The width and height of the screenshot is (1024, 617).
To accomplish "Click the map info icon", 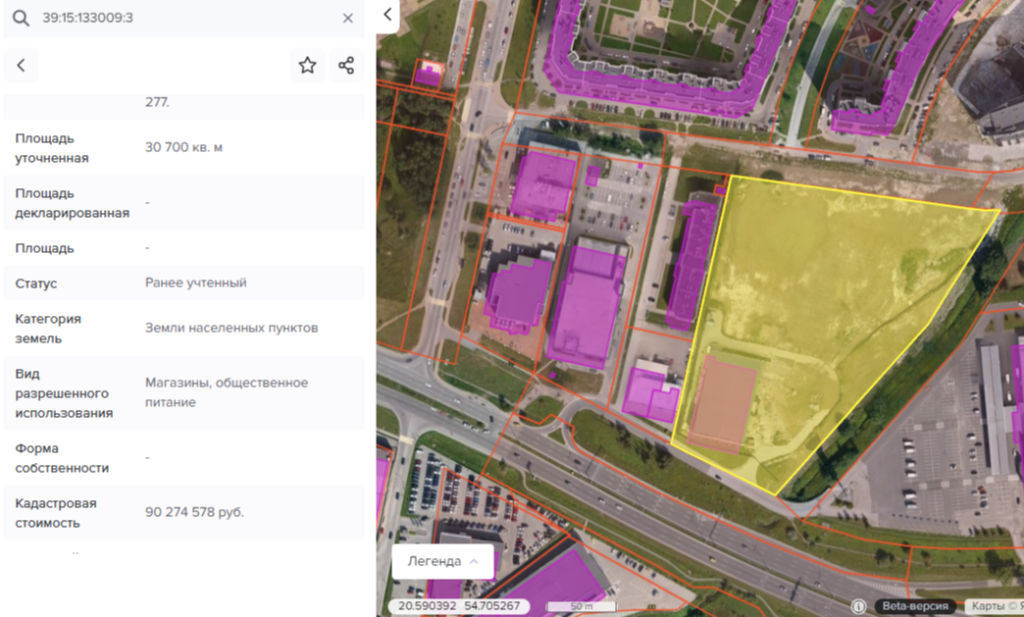I will (x=858, y=606).
